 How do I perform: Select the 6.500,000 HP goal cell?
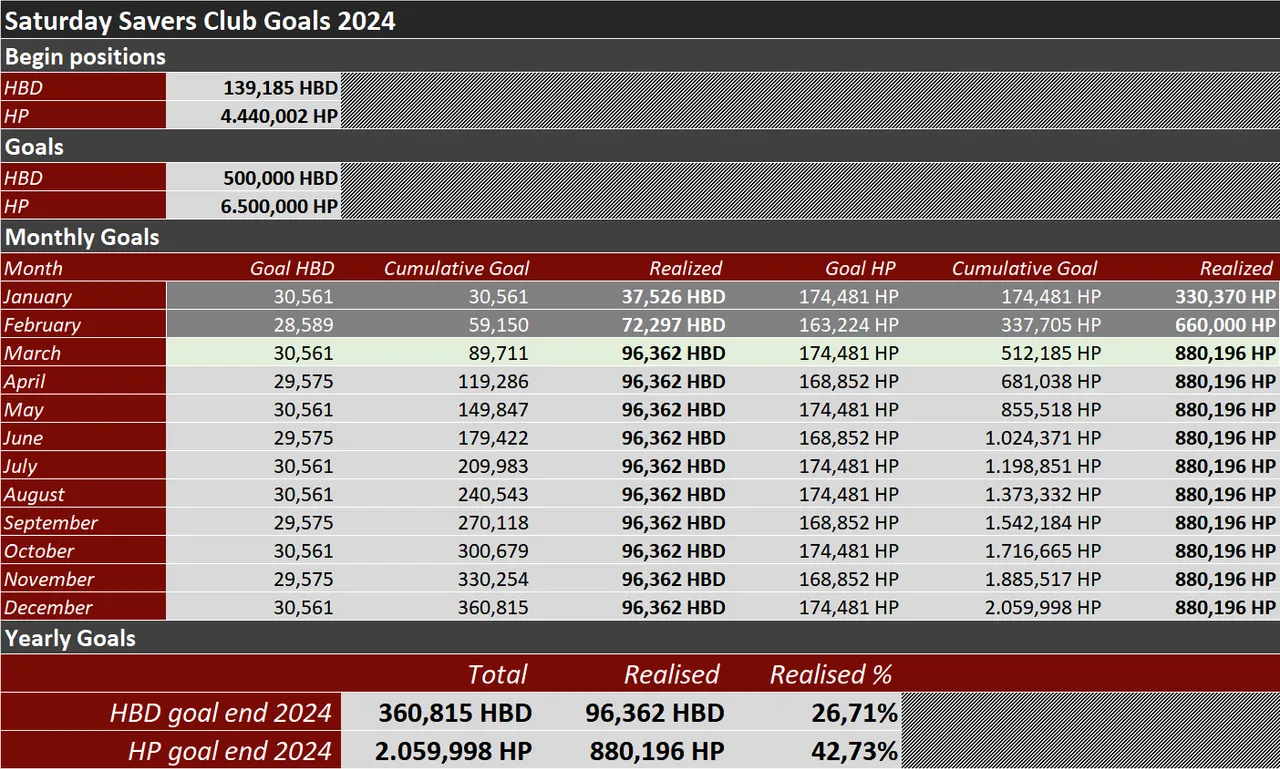(x=254, y=206)
